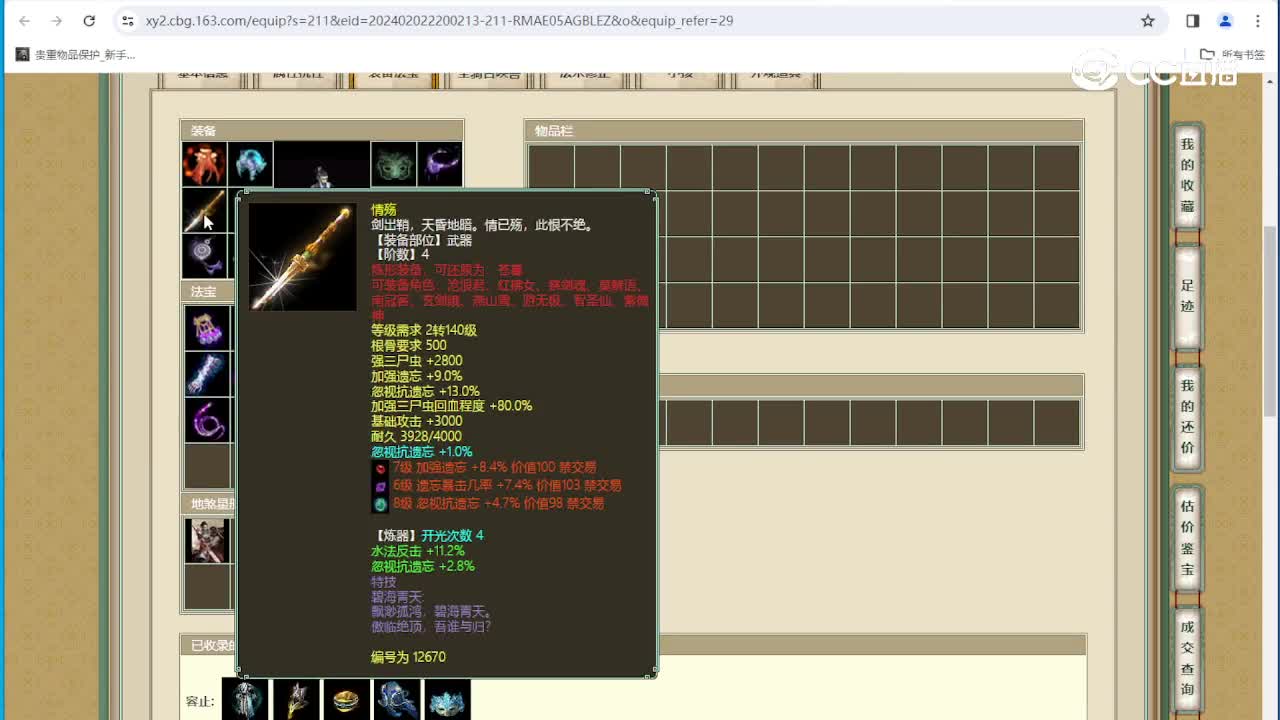
Task: Click the item name 情殇
Action: (384, 210)
